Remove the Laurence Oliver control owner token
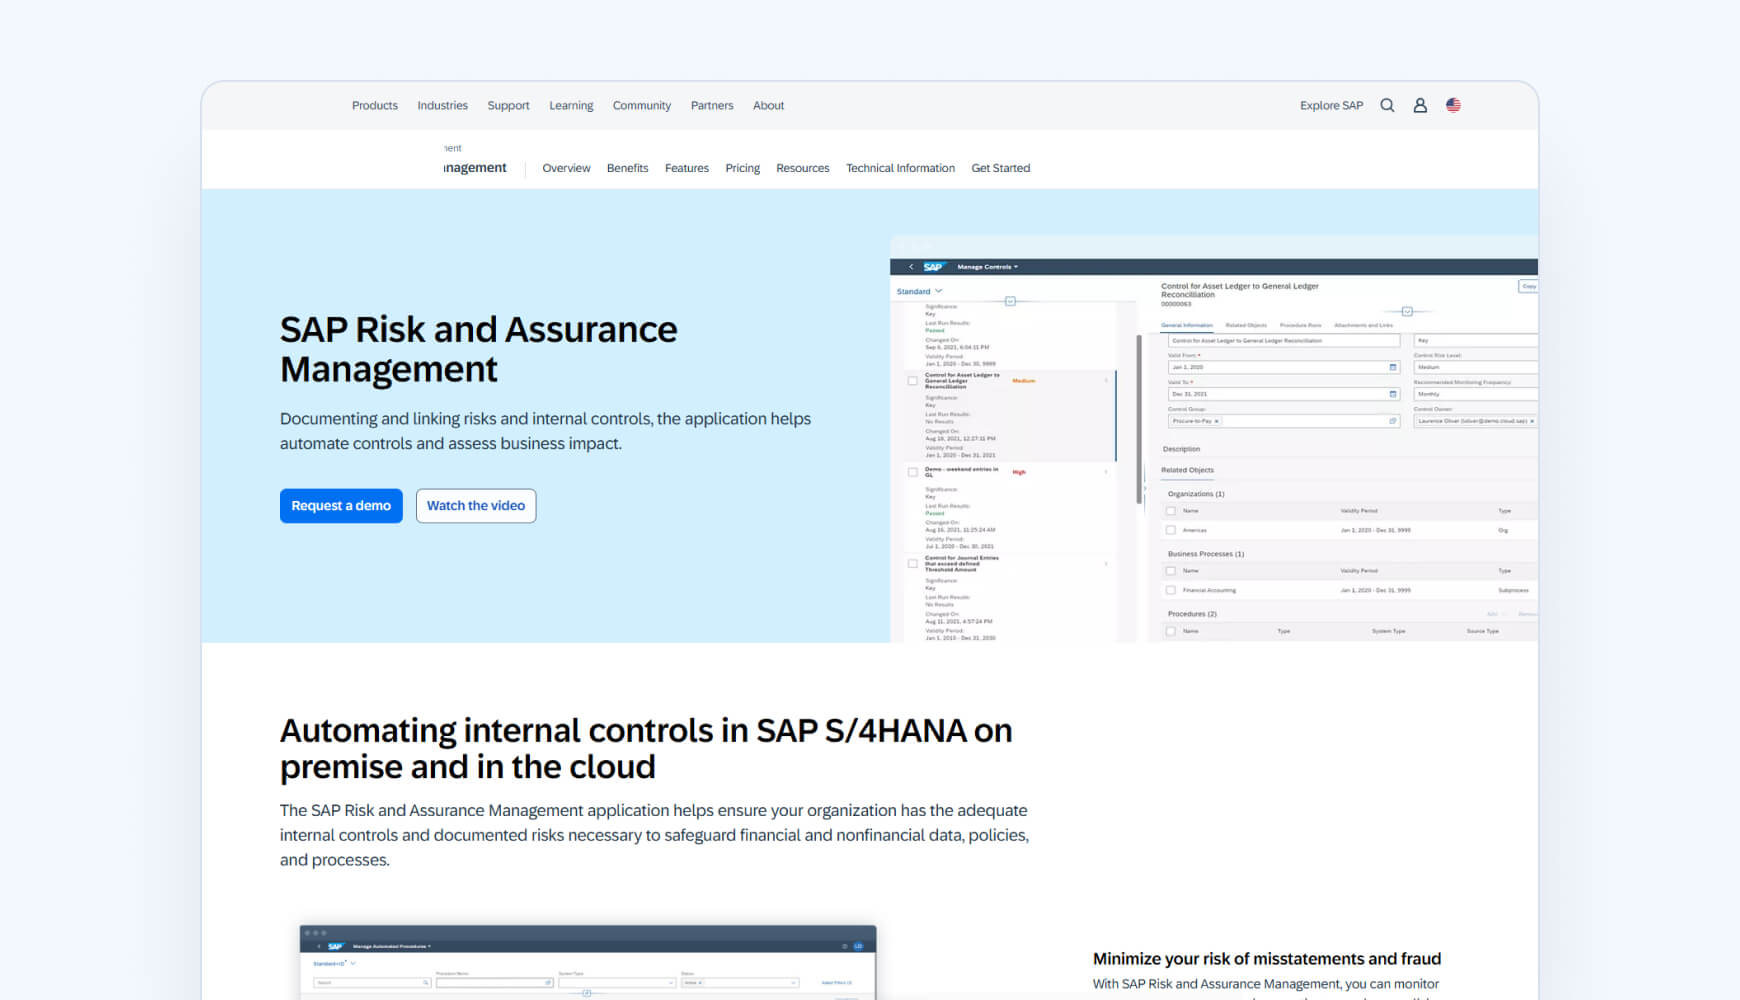The width and height of the screenshot is (1740, 1000). [x=1532, y=421]
